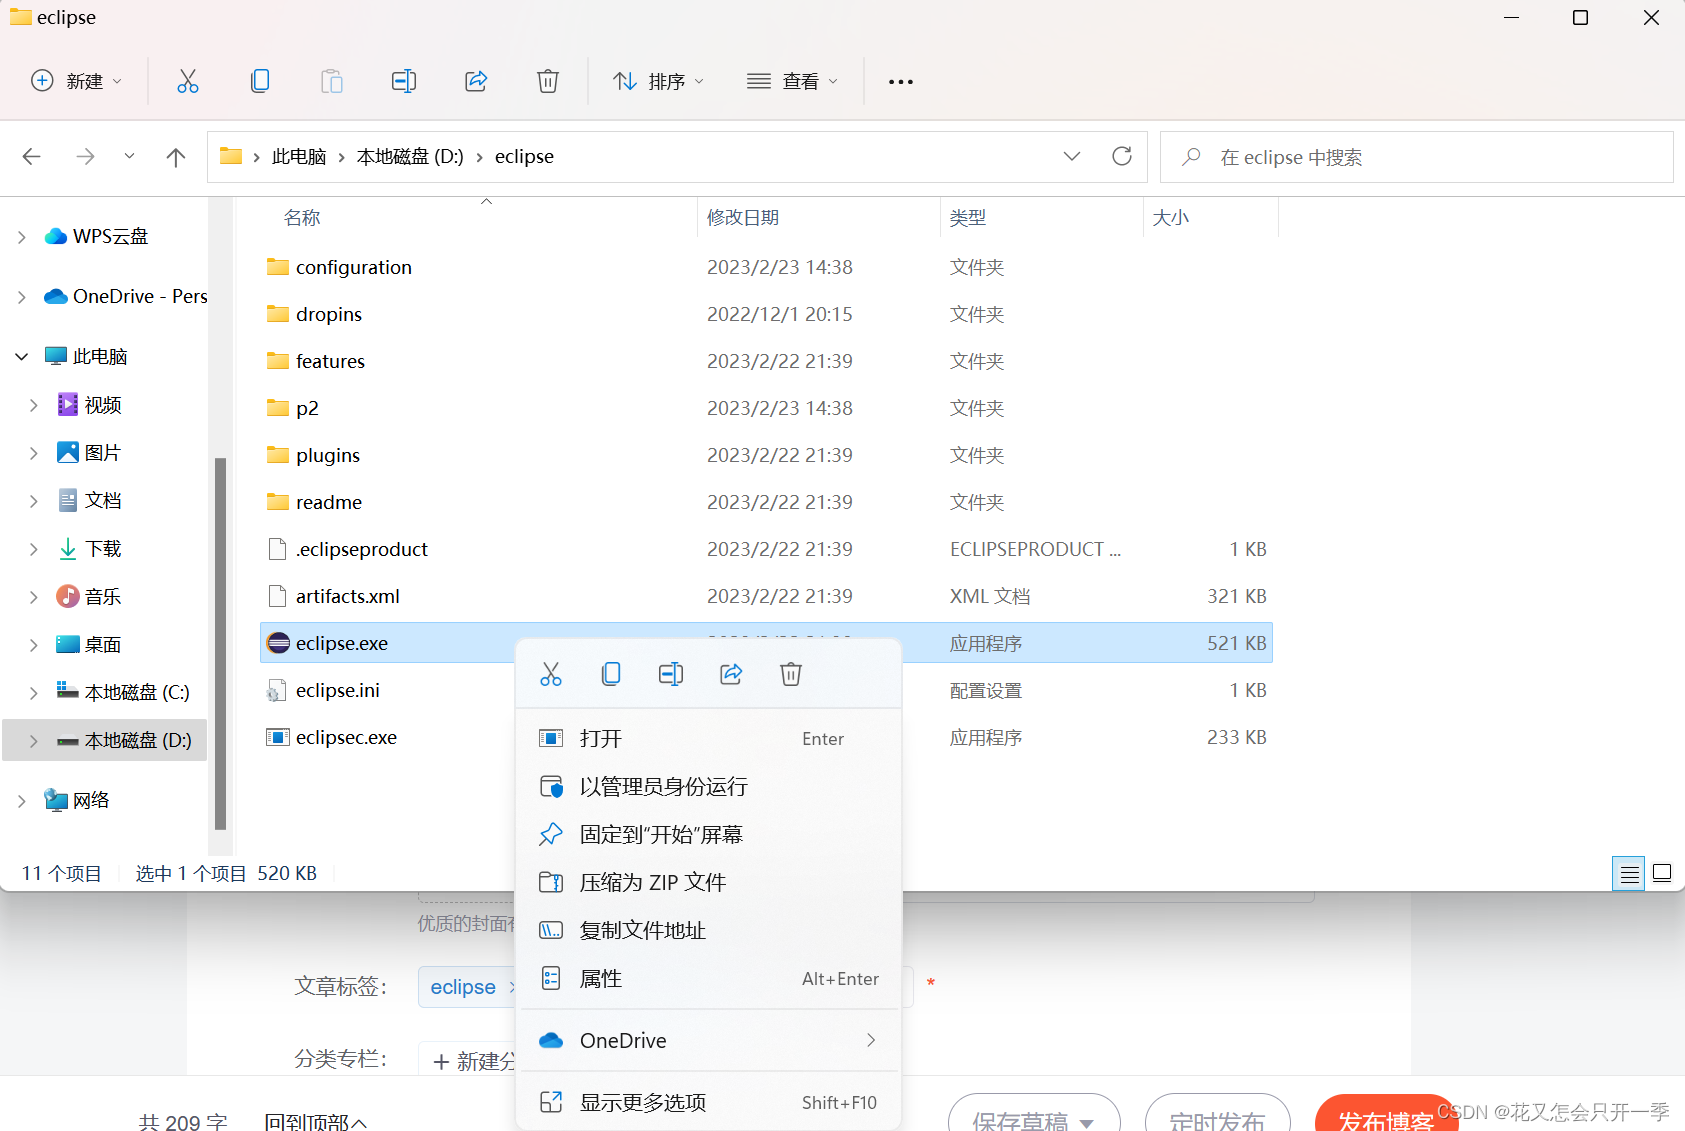This screenshot has width=1685, height=1131.
Task: Click the paste icon in the toolbar
Action: [x=332, y=81]
